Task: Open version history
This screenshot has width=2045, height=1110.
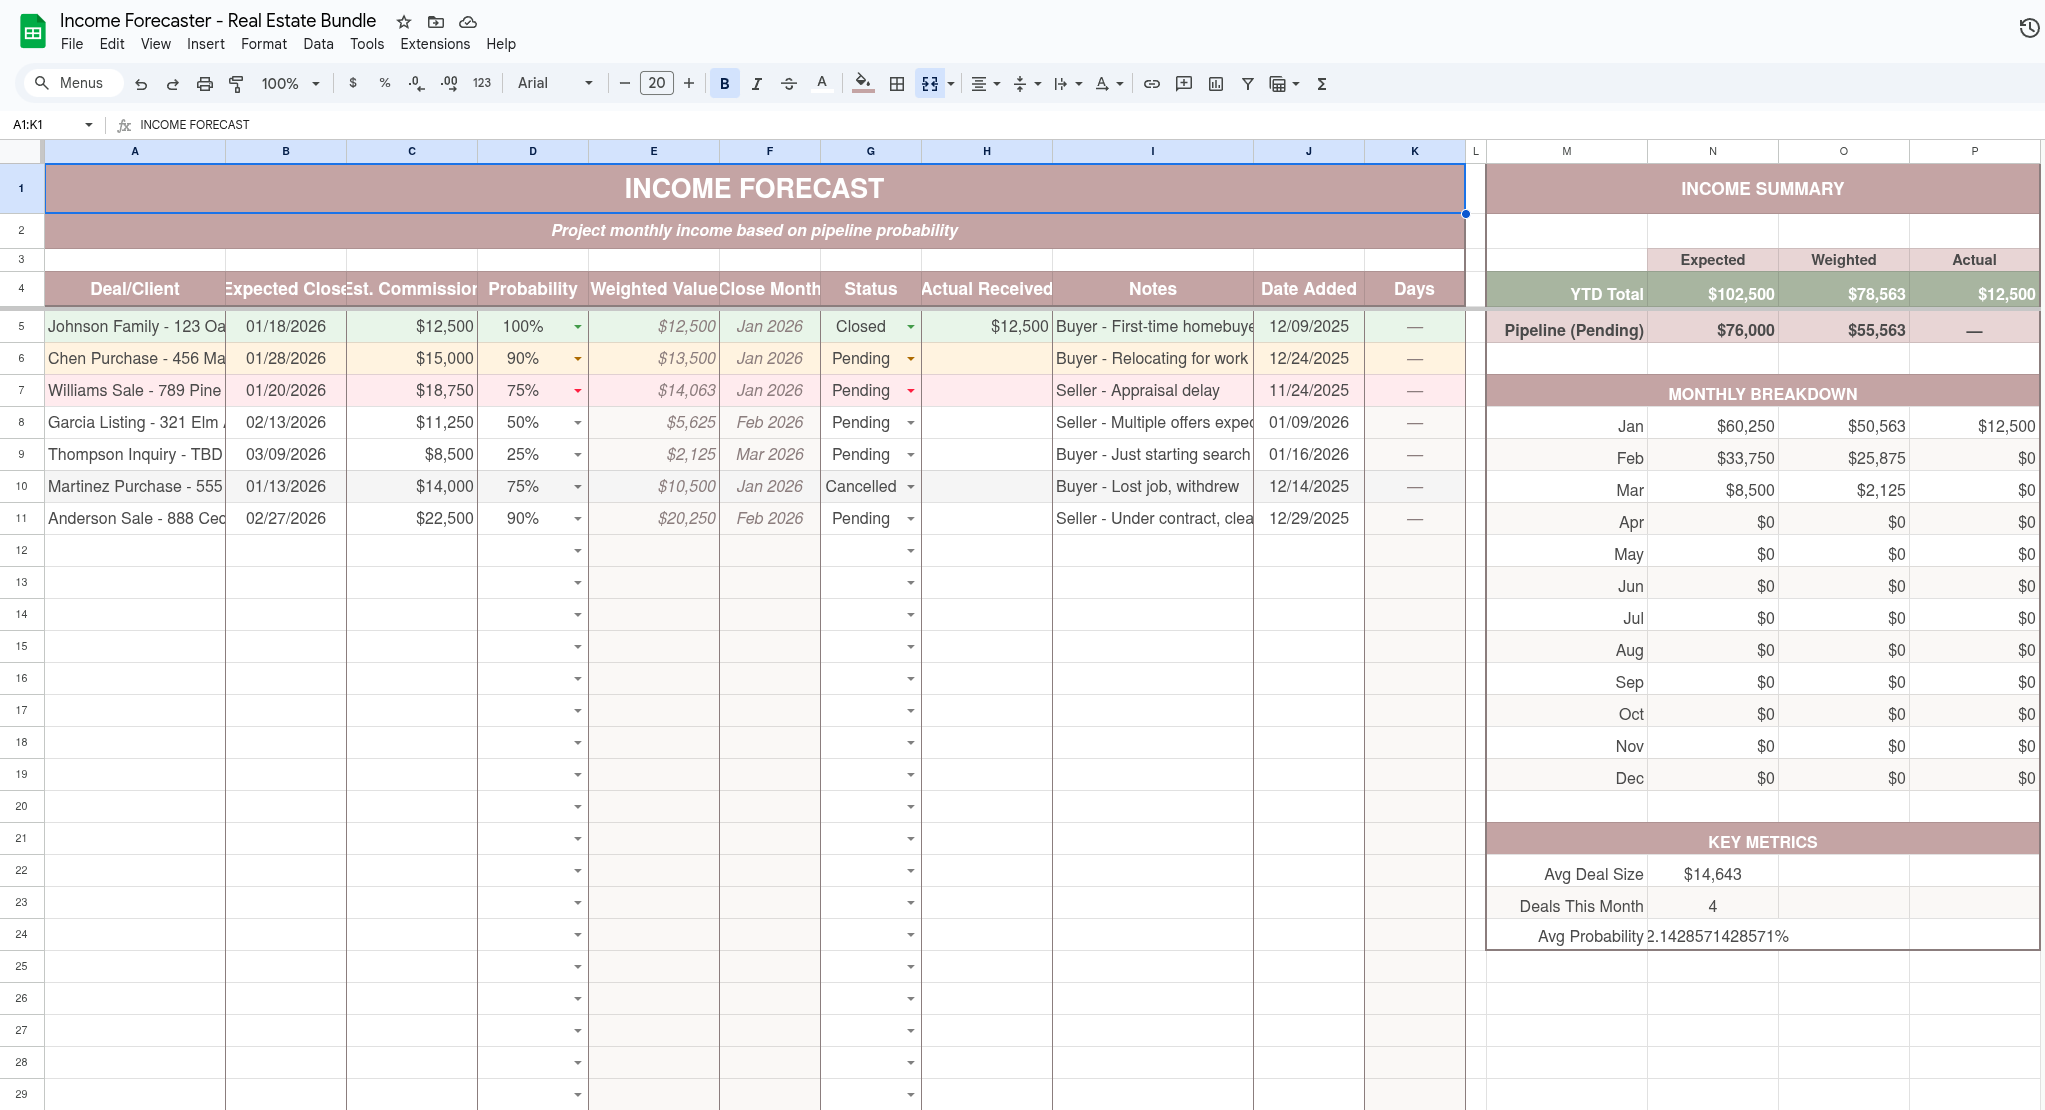Action: 2029,27
